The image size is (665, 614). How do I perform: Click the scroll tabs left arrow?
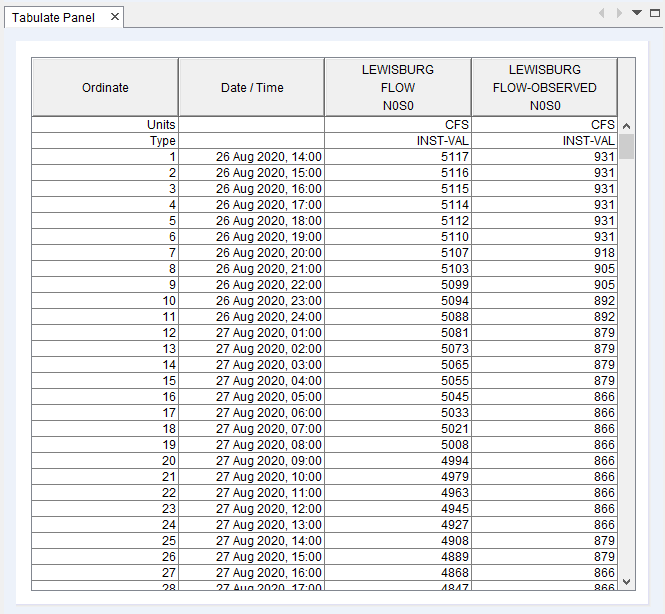click(x=601, y=13)
